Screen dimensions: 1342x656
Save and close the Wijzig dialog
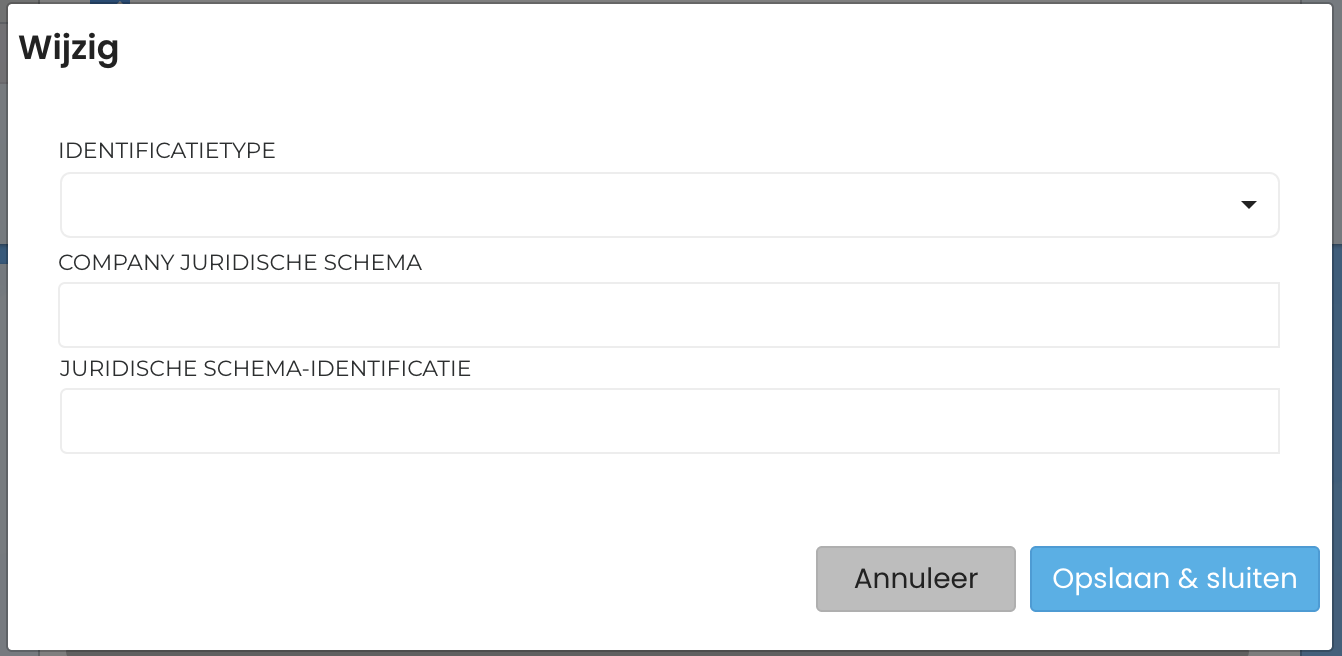1174,578
